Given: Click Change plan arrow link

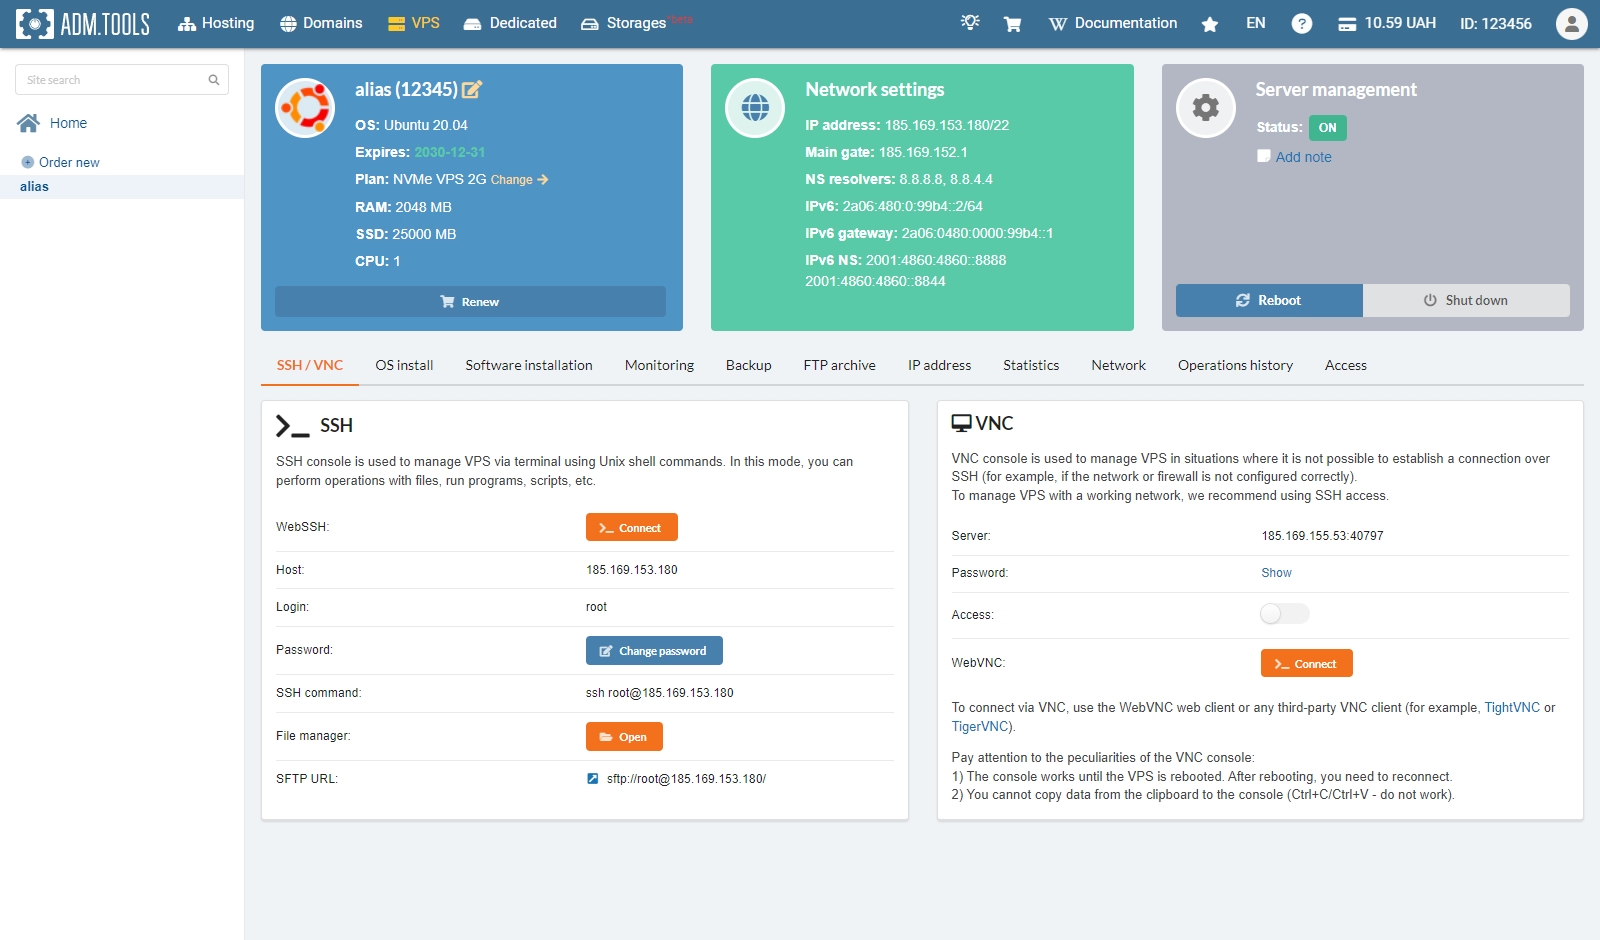Looking at the screenshot, I should (519, 180).
